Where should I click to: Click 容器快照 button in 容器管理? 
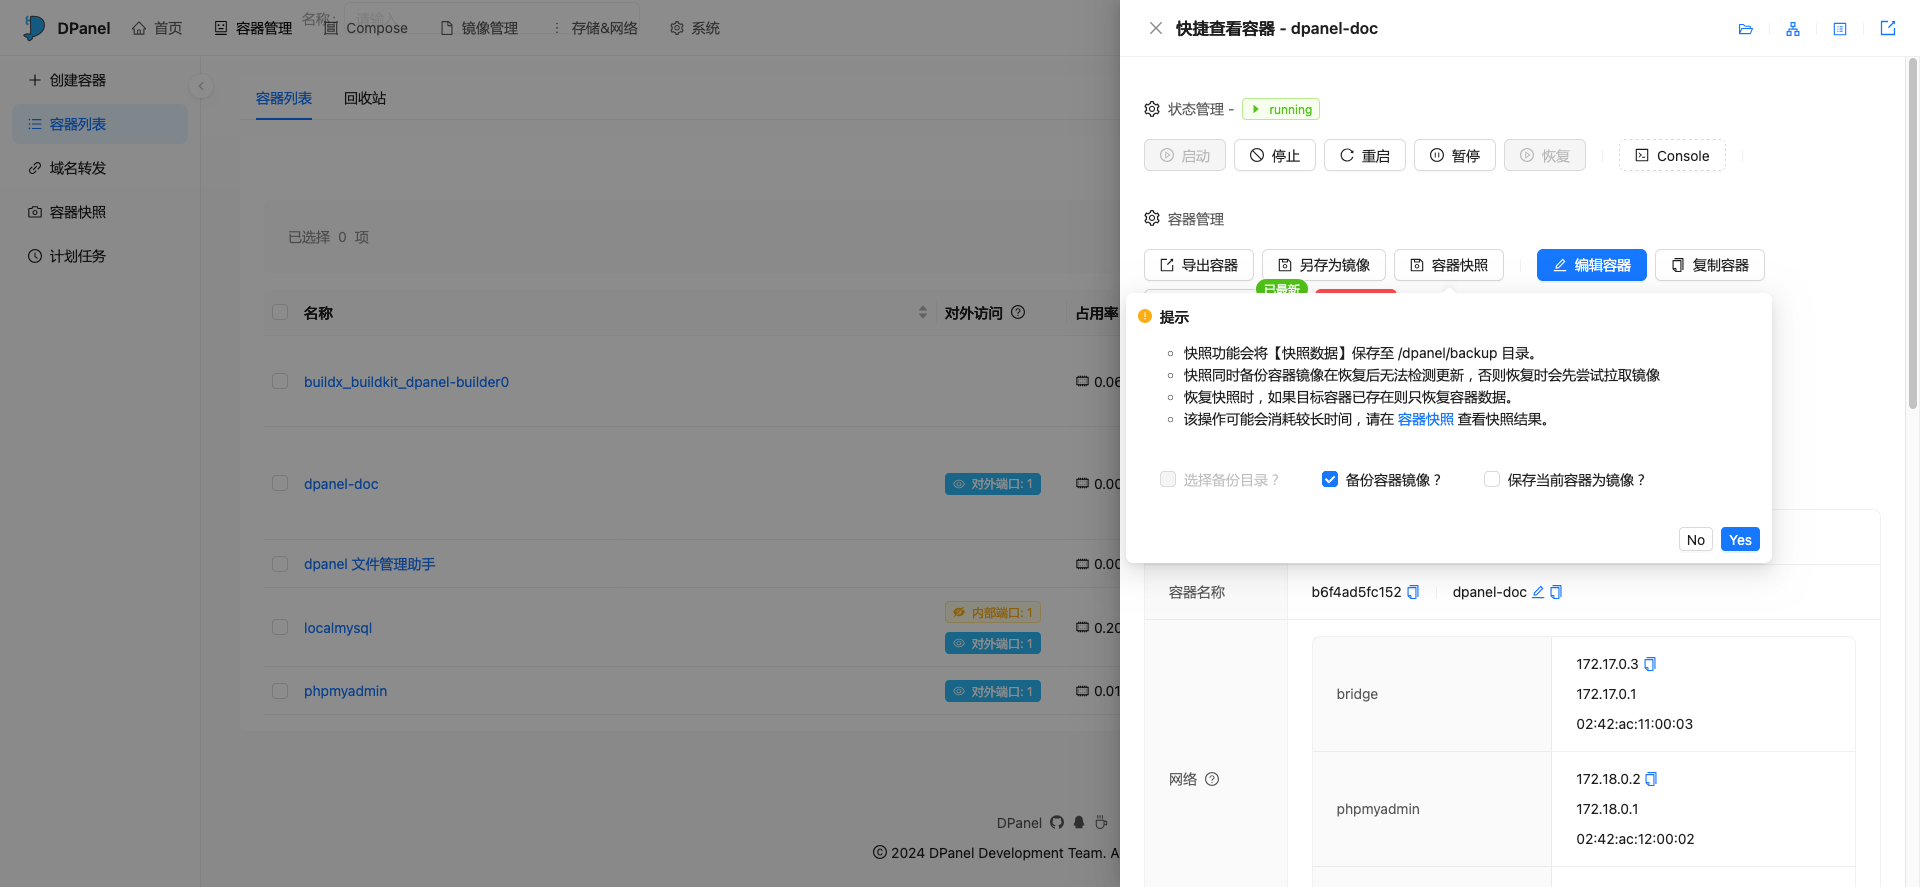(x=1449, y=265)
